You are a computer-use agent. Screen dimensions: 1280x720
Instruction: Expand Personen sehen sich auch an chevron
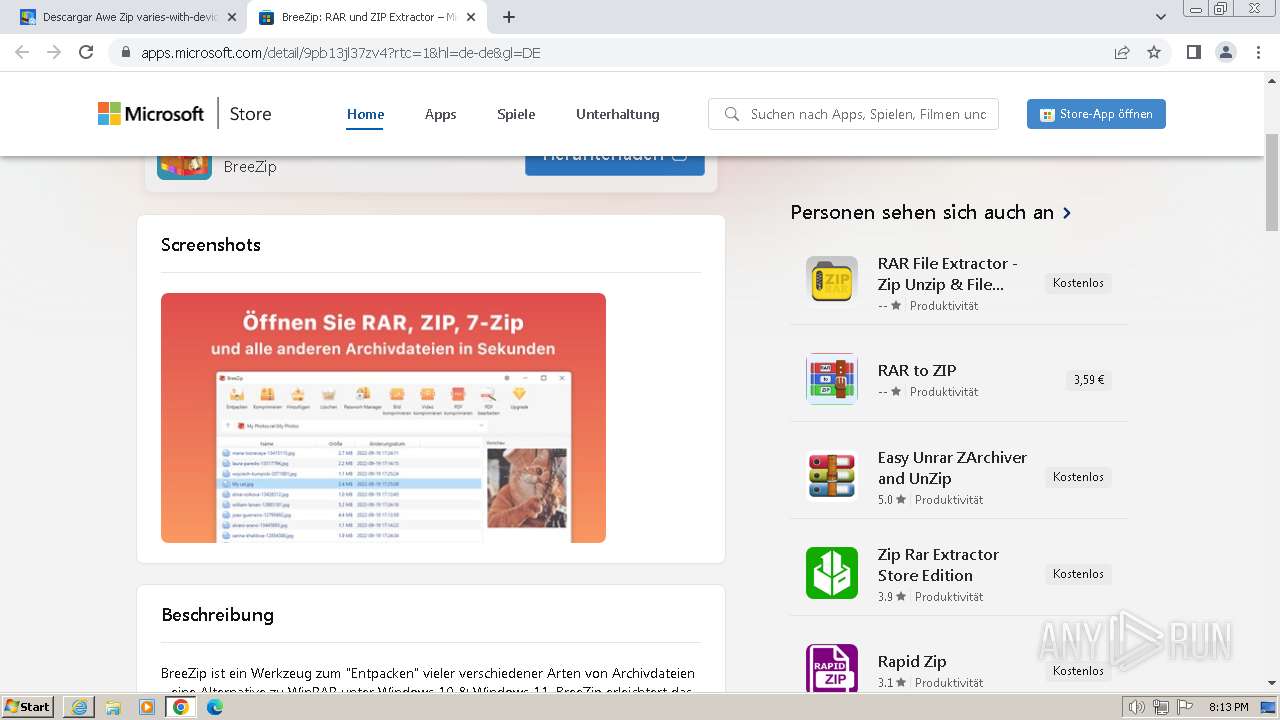[1067, 213]
